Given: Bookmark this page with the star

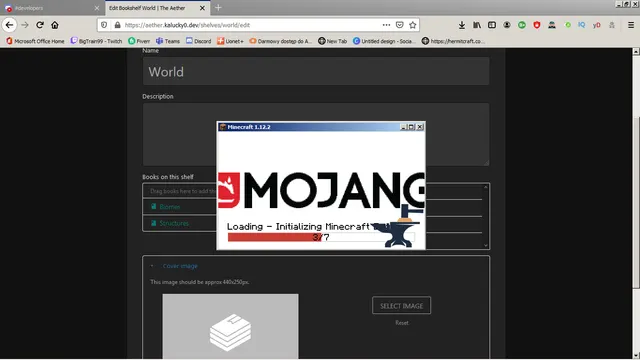Looking at the screenshot, I should pyautogui.click(x=413, y=25).
